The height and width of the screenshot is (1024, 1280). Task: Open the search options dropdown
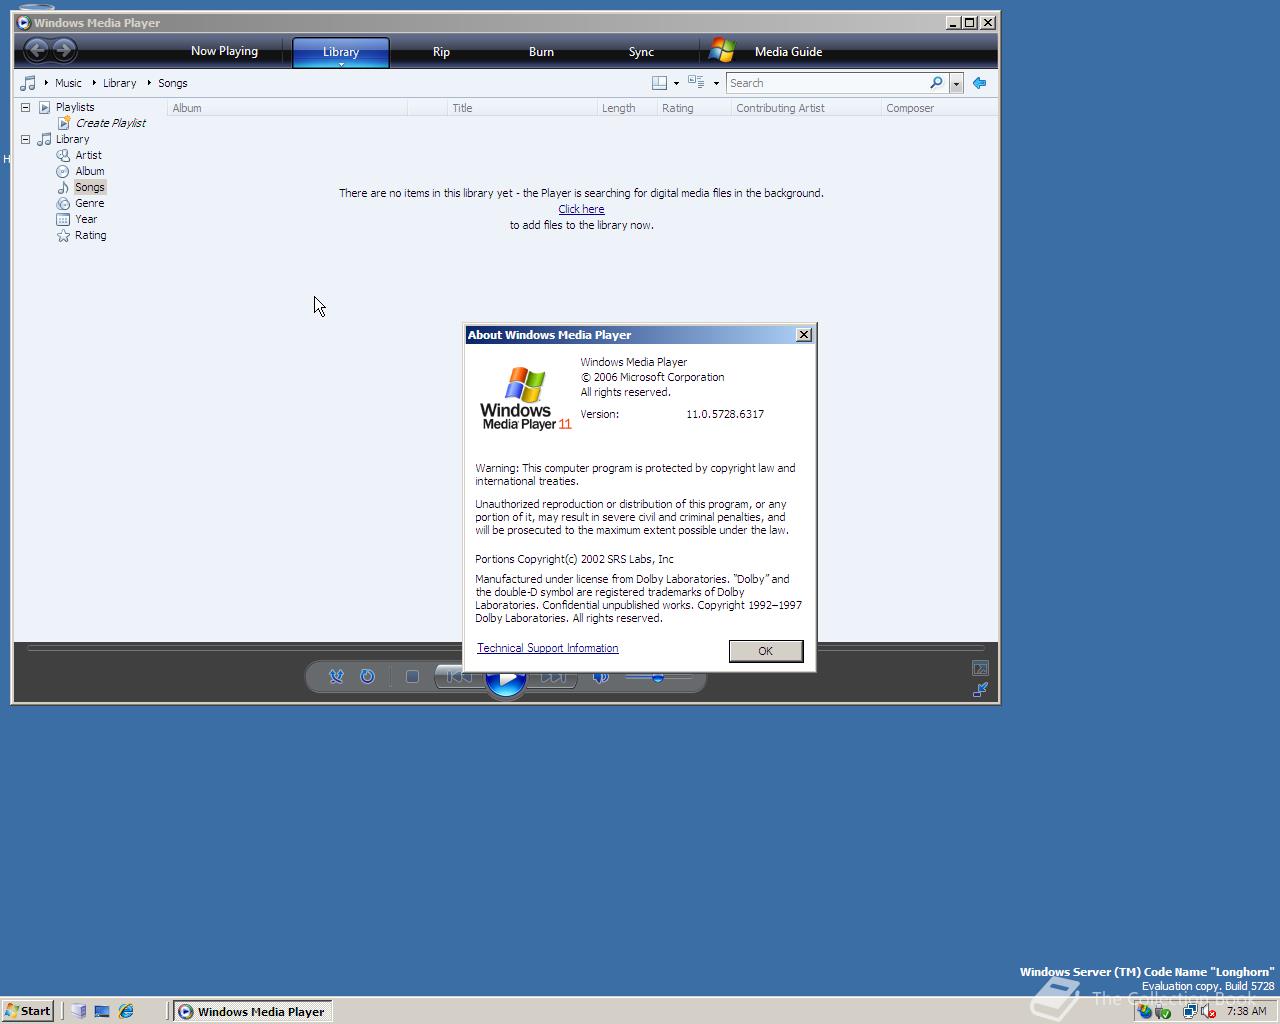point(956,83)
